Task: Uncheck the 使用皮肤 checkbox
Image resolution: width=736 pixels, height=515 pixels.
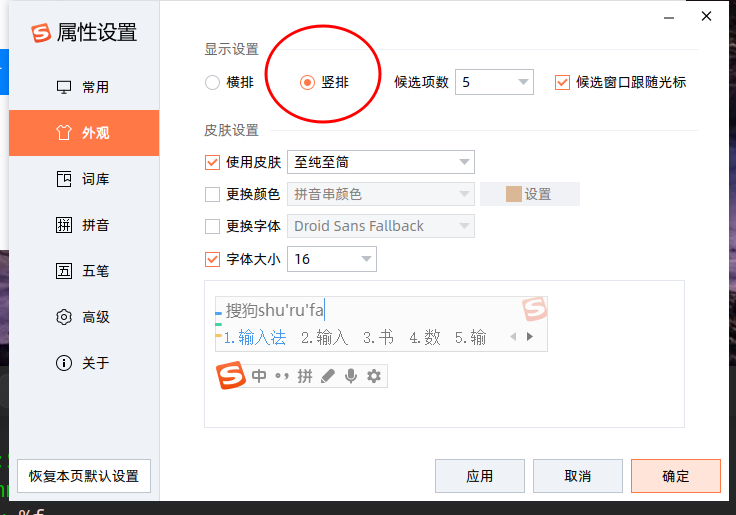Action: [212, 162]
